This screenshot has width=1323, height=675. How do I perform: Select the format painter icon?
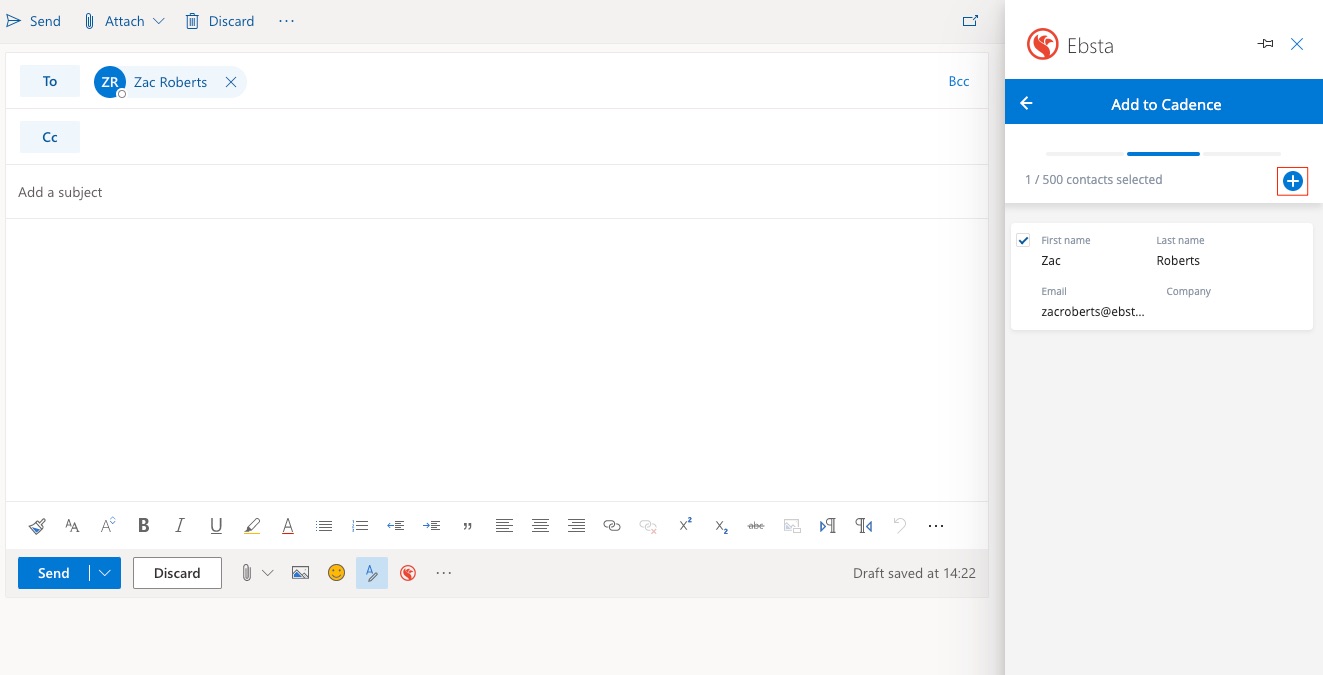37,525
